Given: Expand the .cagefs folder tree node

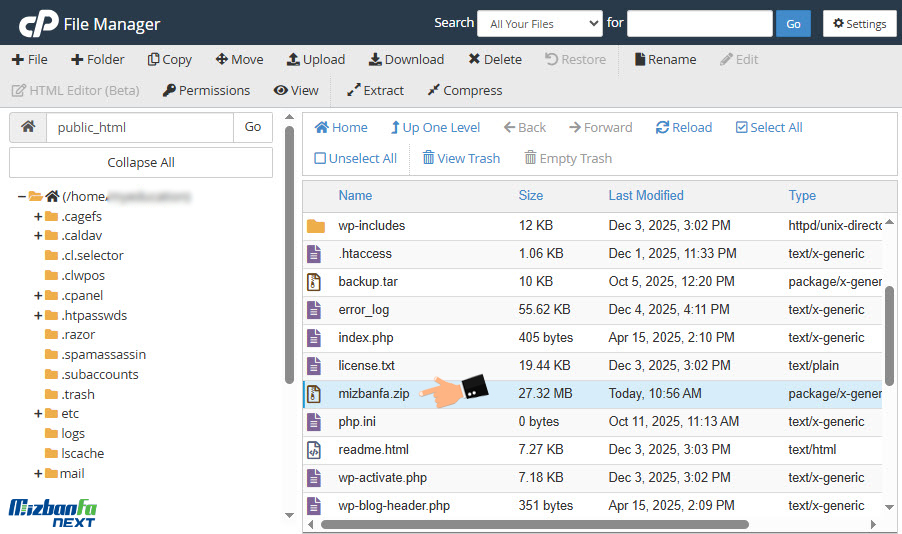Looking at the screenshot, I should [38, 216].
